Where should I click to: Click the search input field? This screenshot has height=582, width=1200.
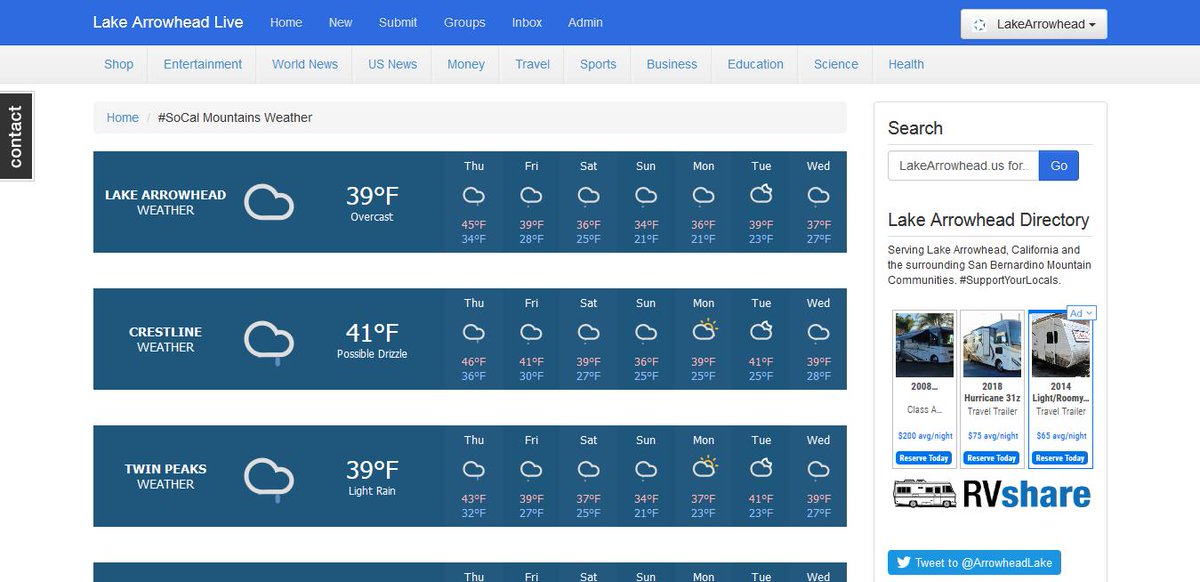pyautogui.click(x=963, y=165)
